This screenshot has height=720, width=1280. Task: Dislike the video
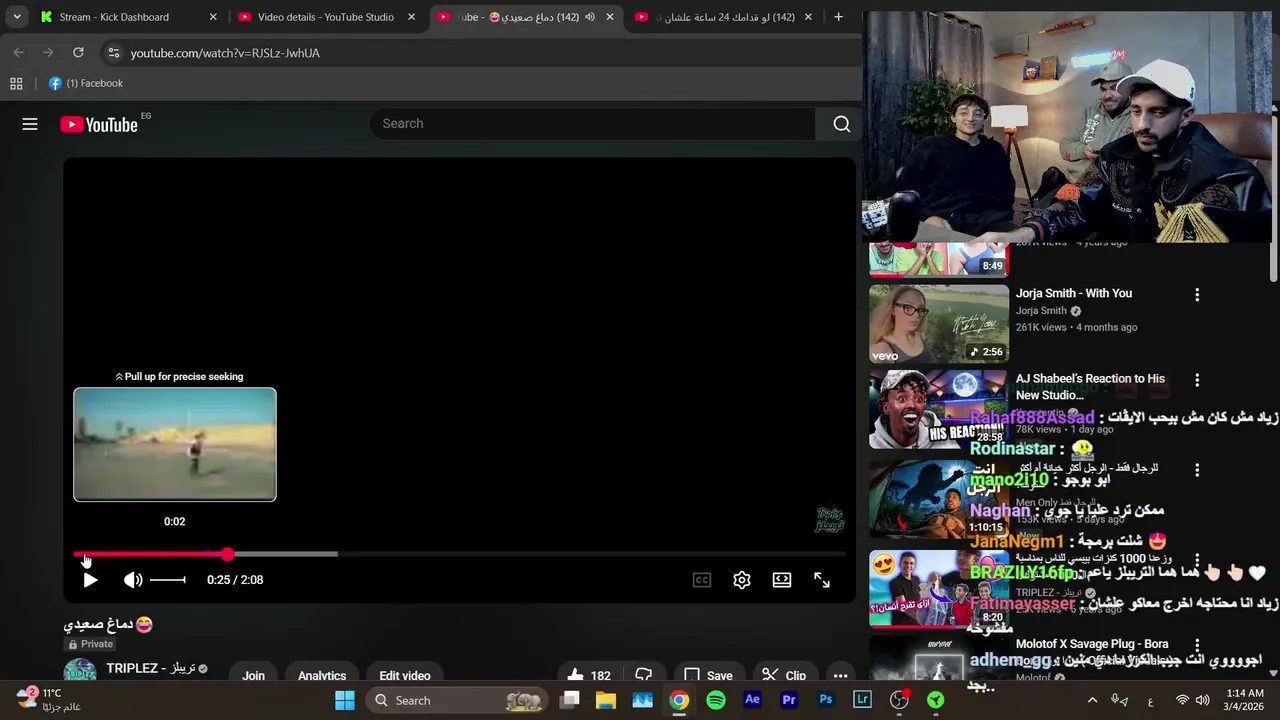644,675
